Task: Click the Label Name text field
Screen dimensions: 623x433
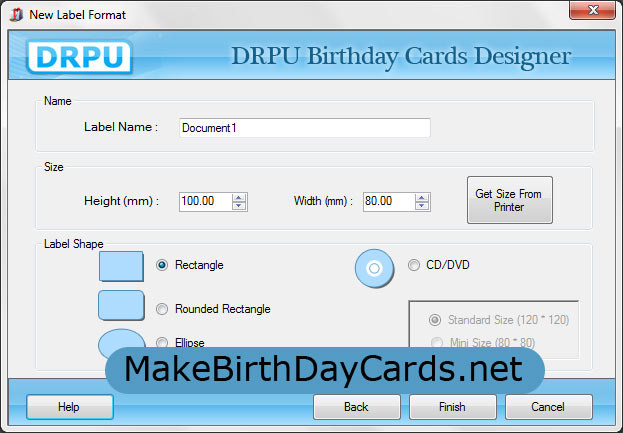Action: pyautogui.click(x=305, y=128)
